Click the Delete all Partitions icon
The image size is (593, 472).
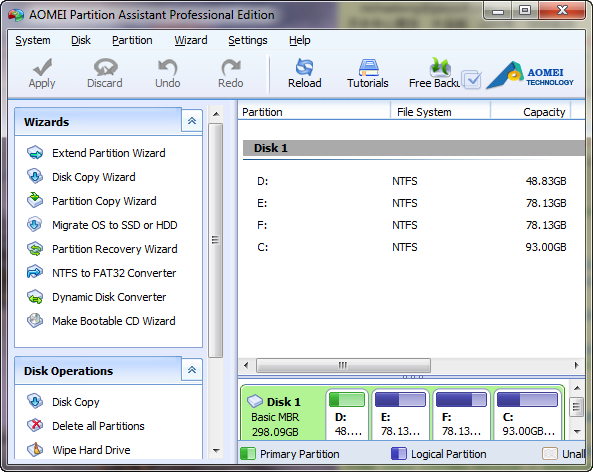coord(35,425)
